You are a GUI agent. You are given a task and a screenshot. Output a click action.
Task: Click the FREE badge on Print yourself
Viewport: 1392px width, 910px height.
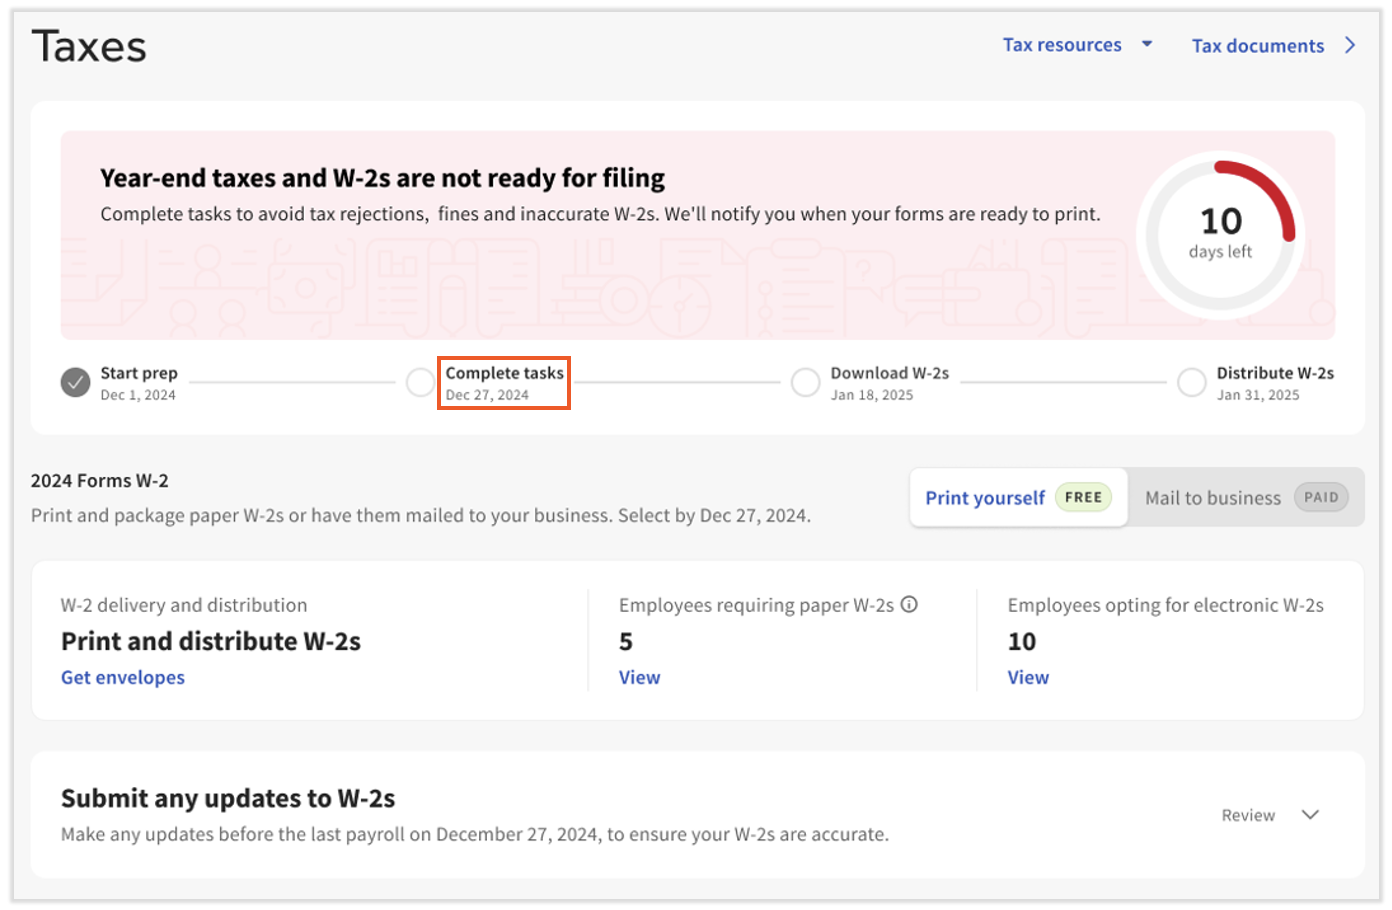click(1083, 497)
